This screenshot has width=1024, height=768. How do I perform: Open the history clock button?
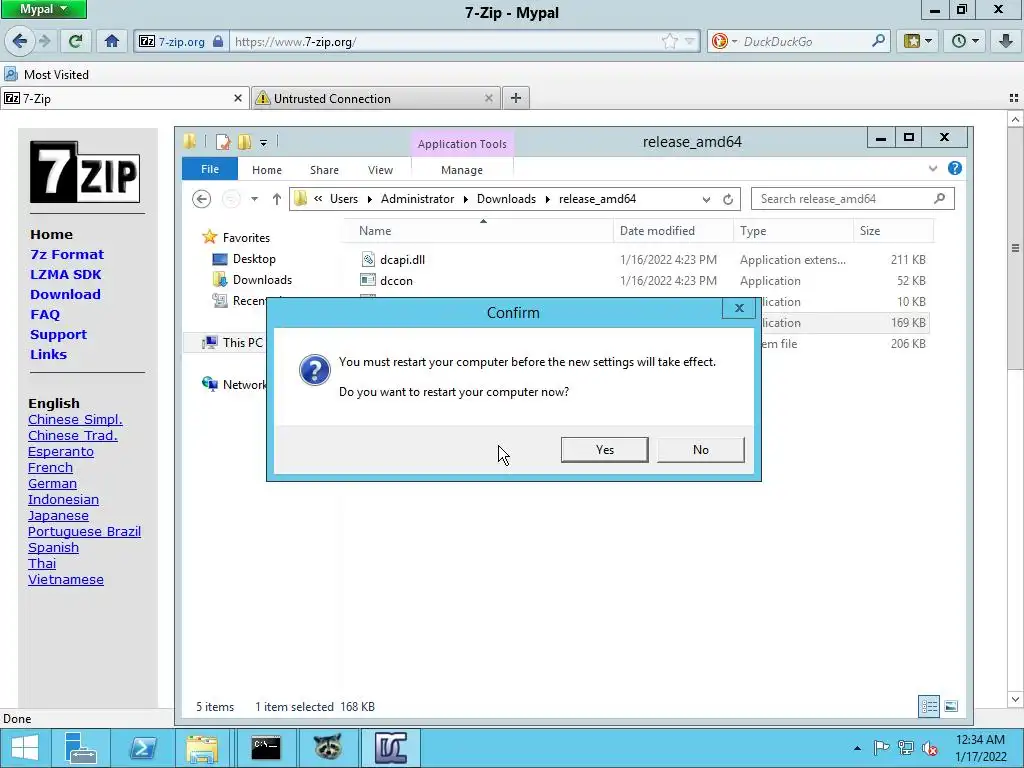965,41
